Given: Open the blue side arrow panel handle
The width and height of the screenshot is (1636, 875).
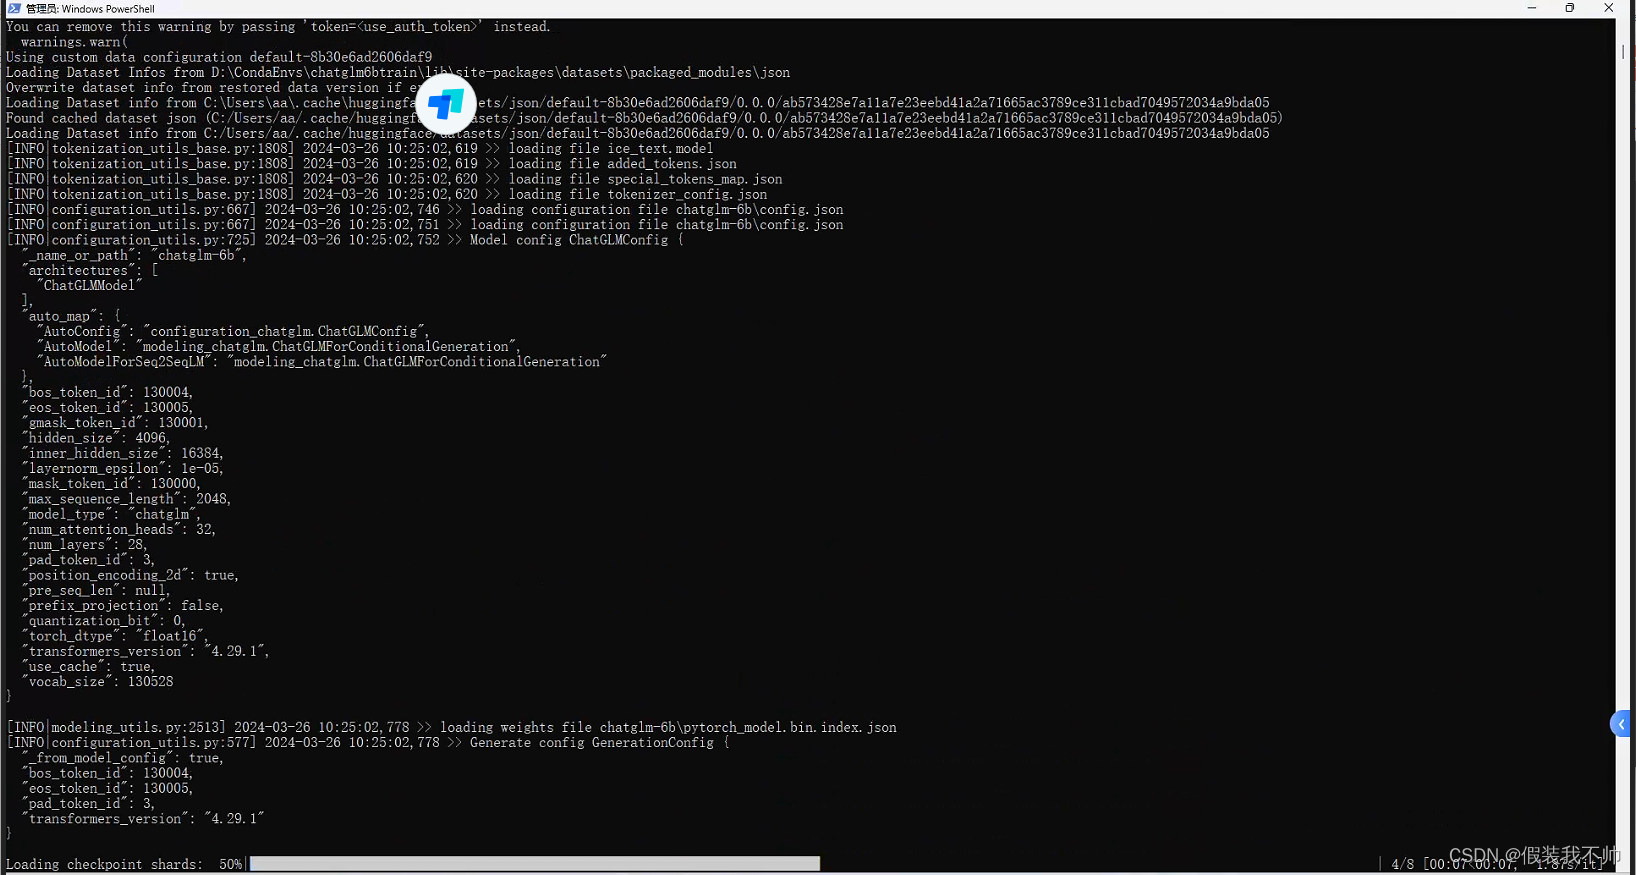Looking at the screenshot, I should coord(1621,724).
